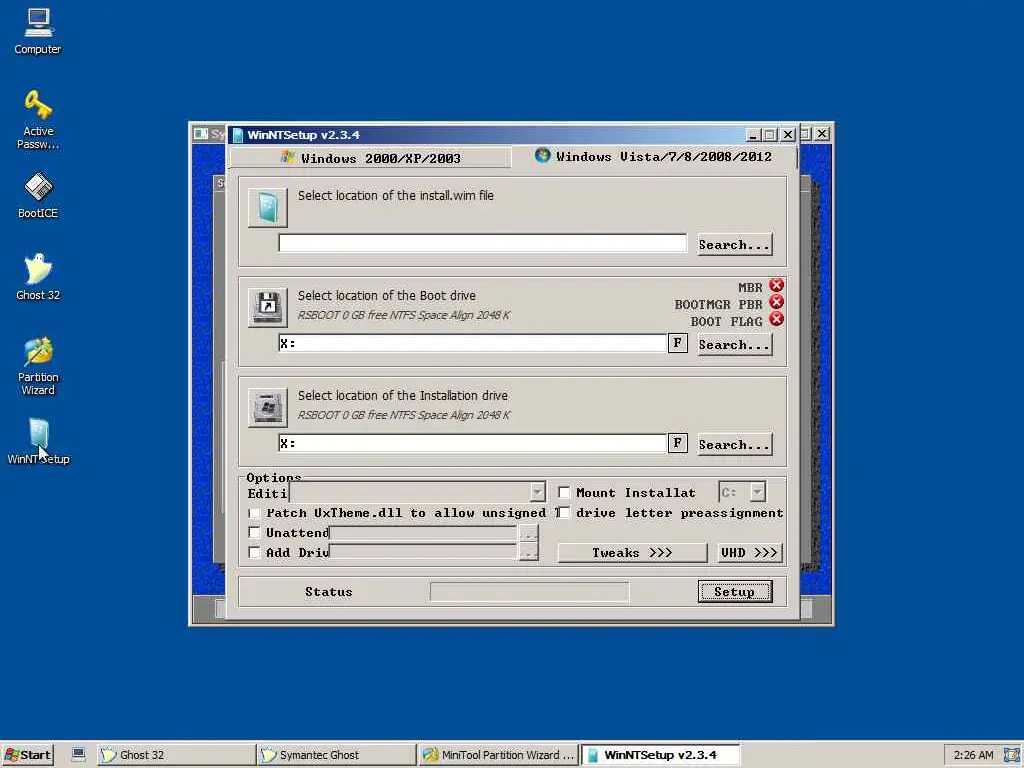Open the Computer desktop icon
This screenshot has width=1024, height=768.
(38, 31)
